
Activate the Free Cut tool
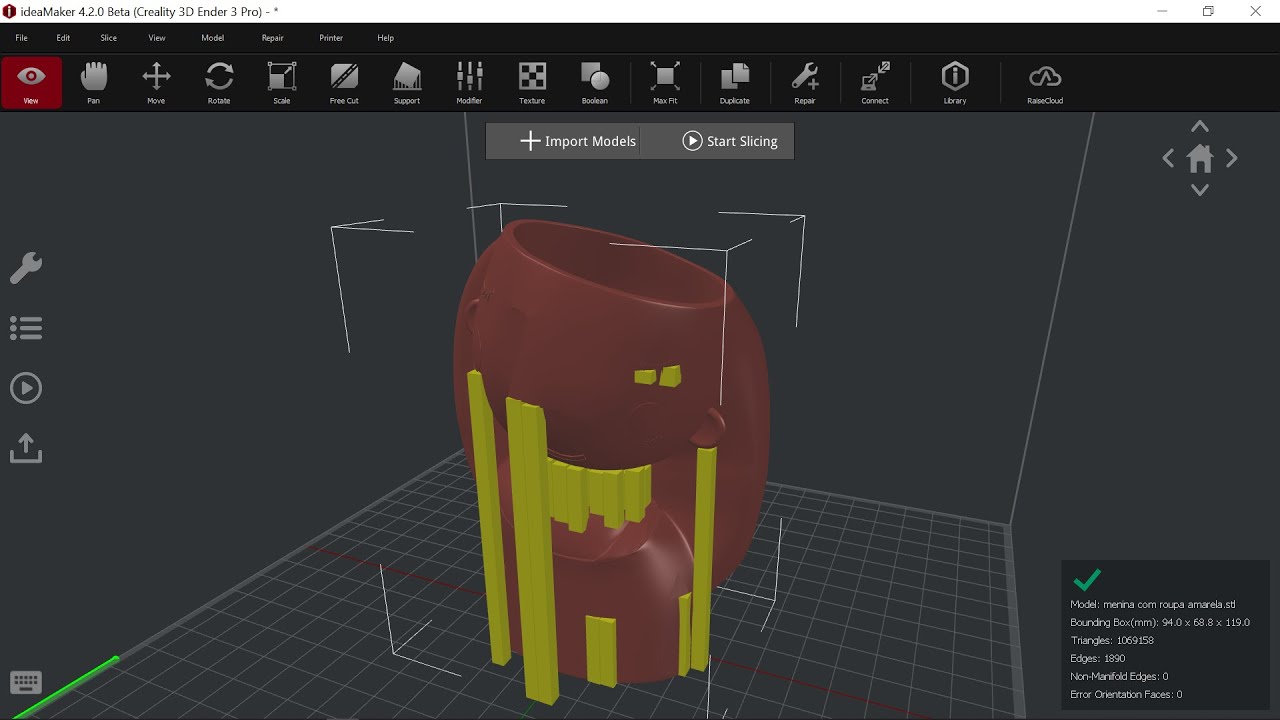(344, 82)
